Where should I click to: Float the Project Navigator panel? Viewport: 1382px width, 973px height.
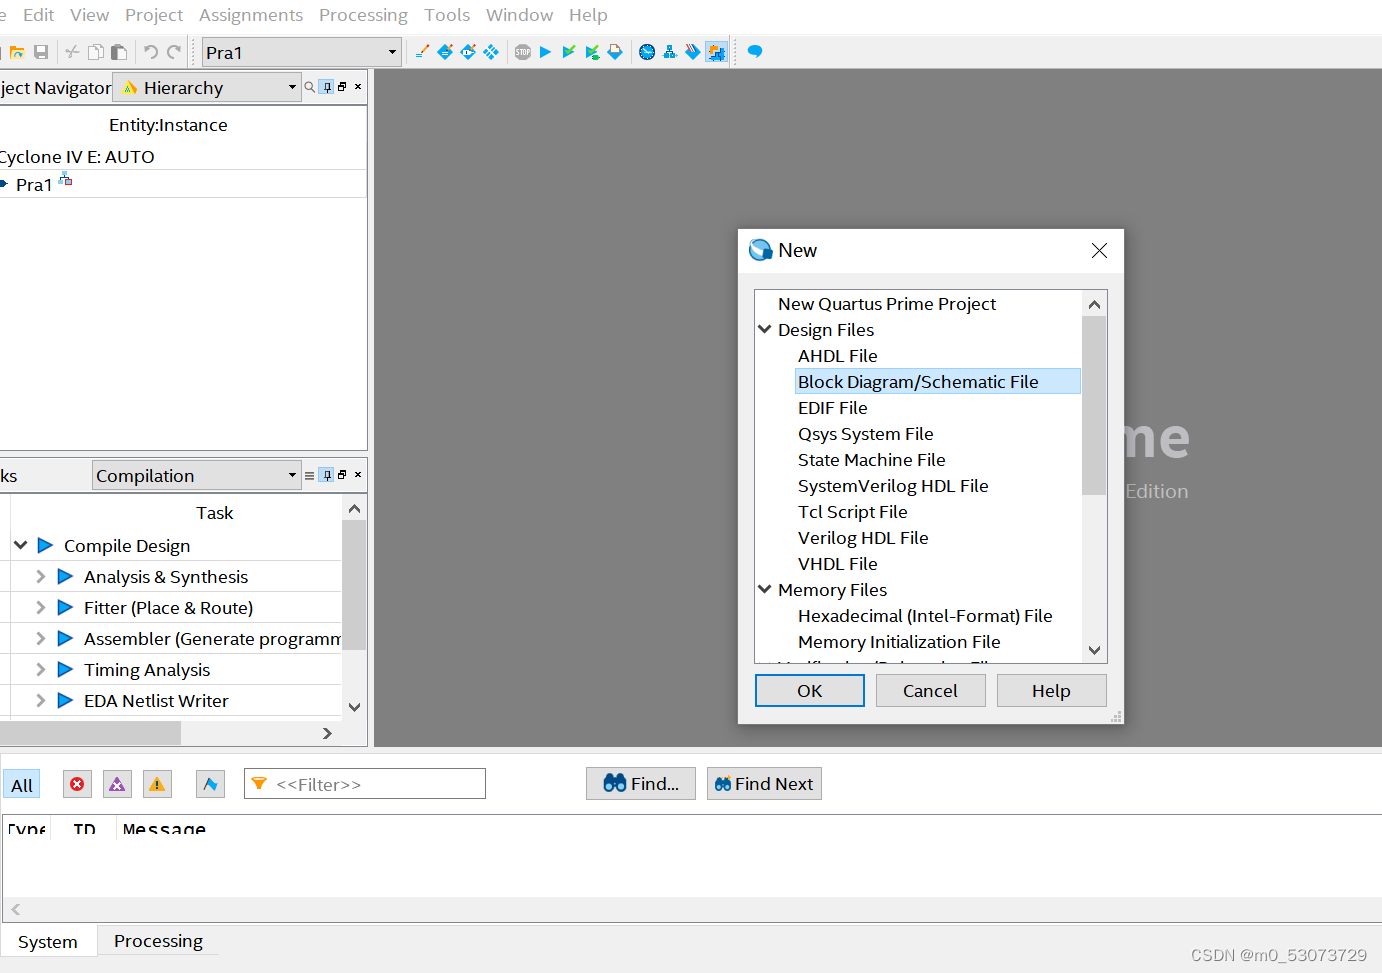[x=342, y=87]
